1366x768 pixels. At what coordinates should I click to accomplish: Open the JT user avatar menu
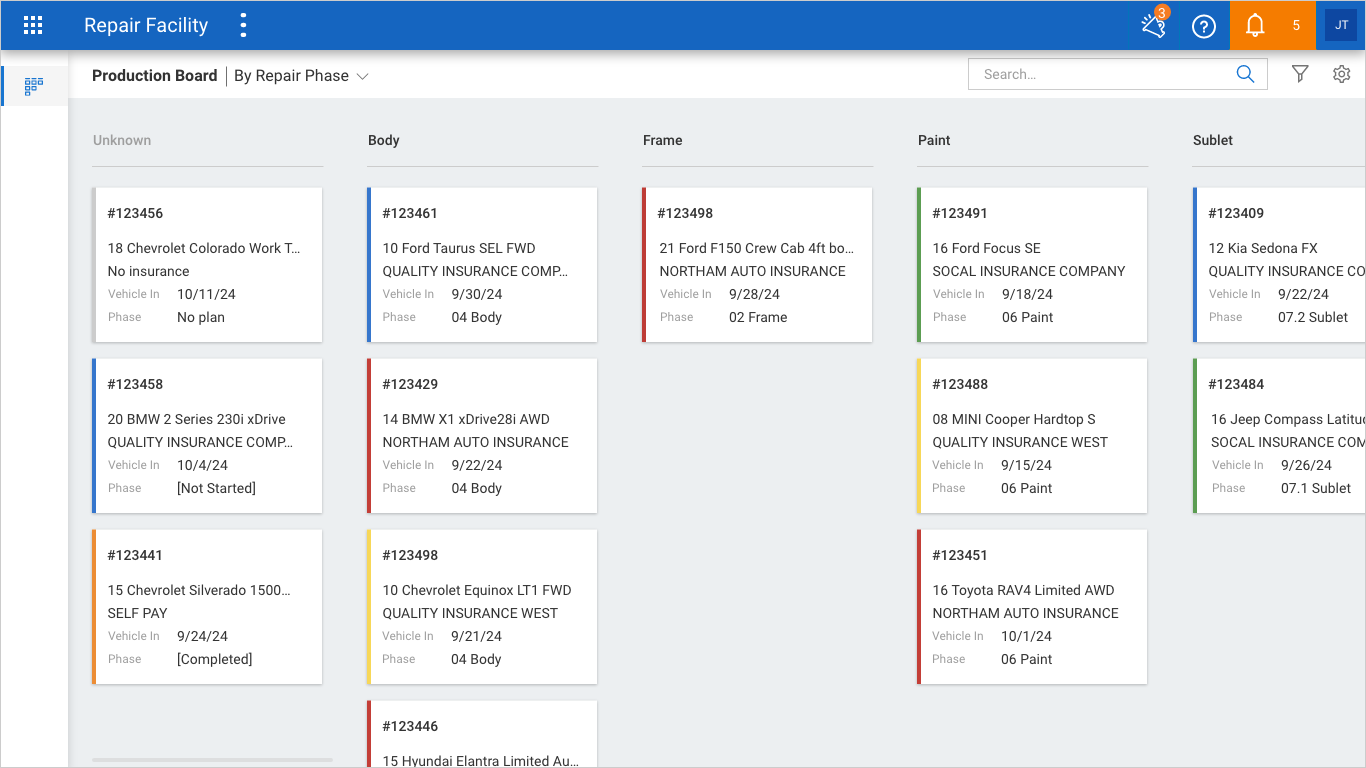(x=1341, y=26)
